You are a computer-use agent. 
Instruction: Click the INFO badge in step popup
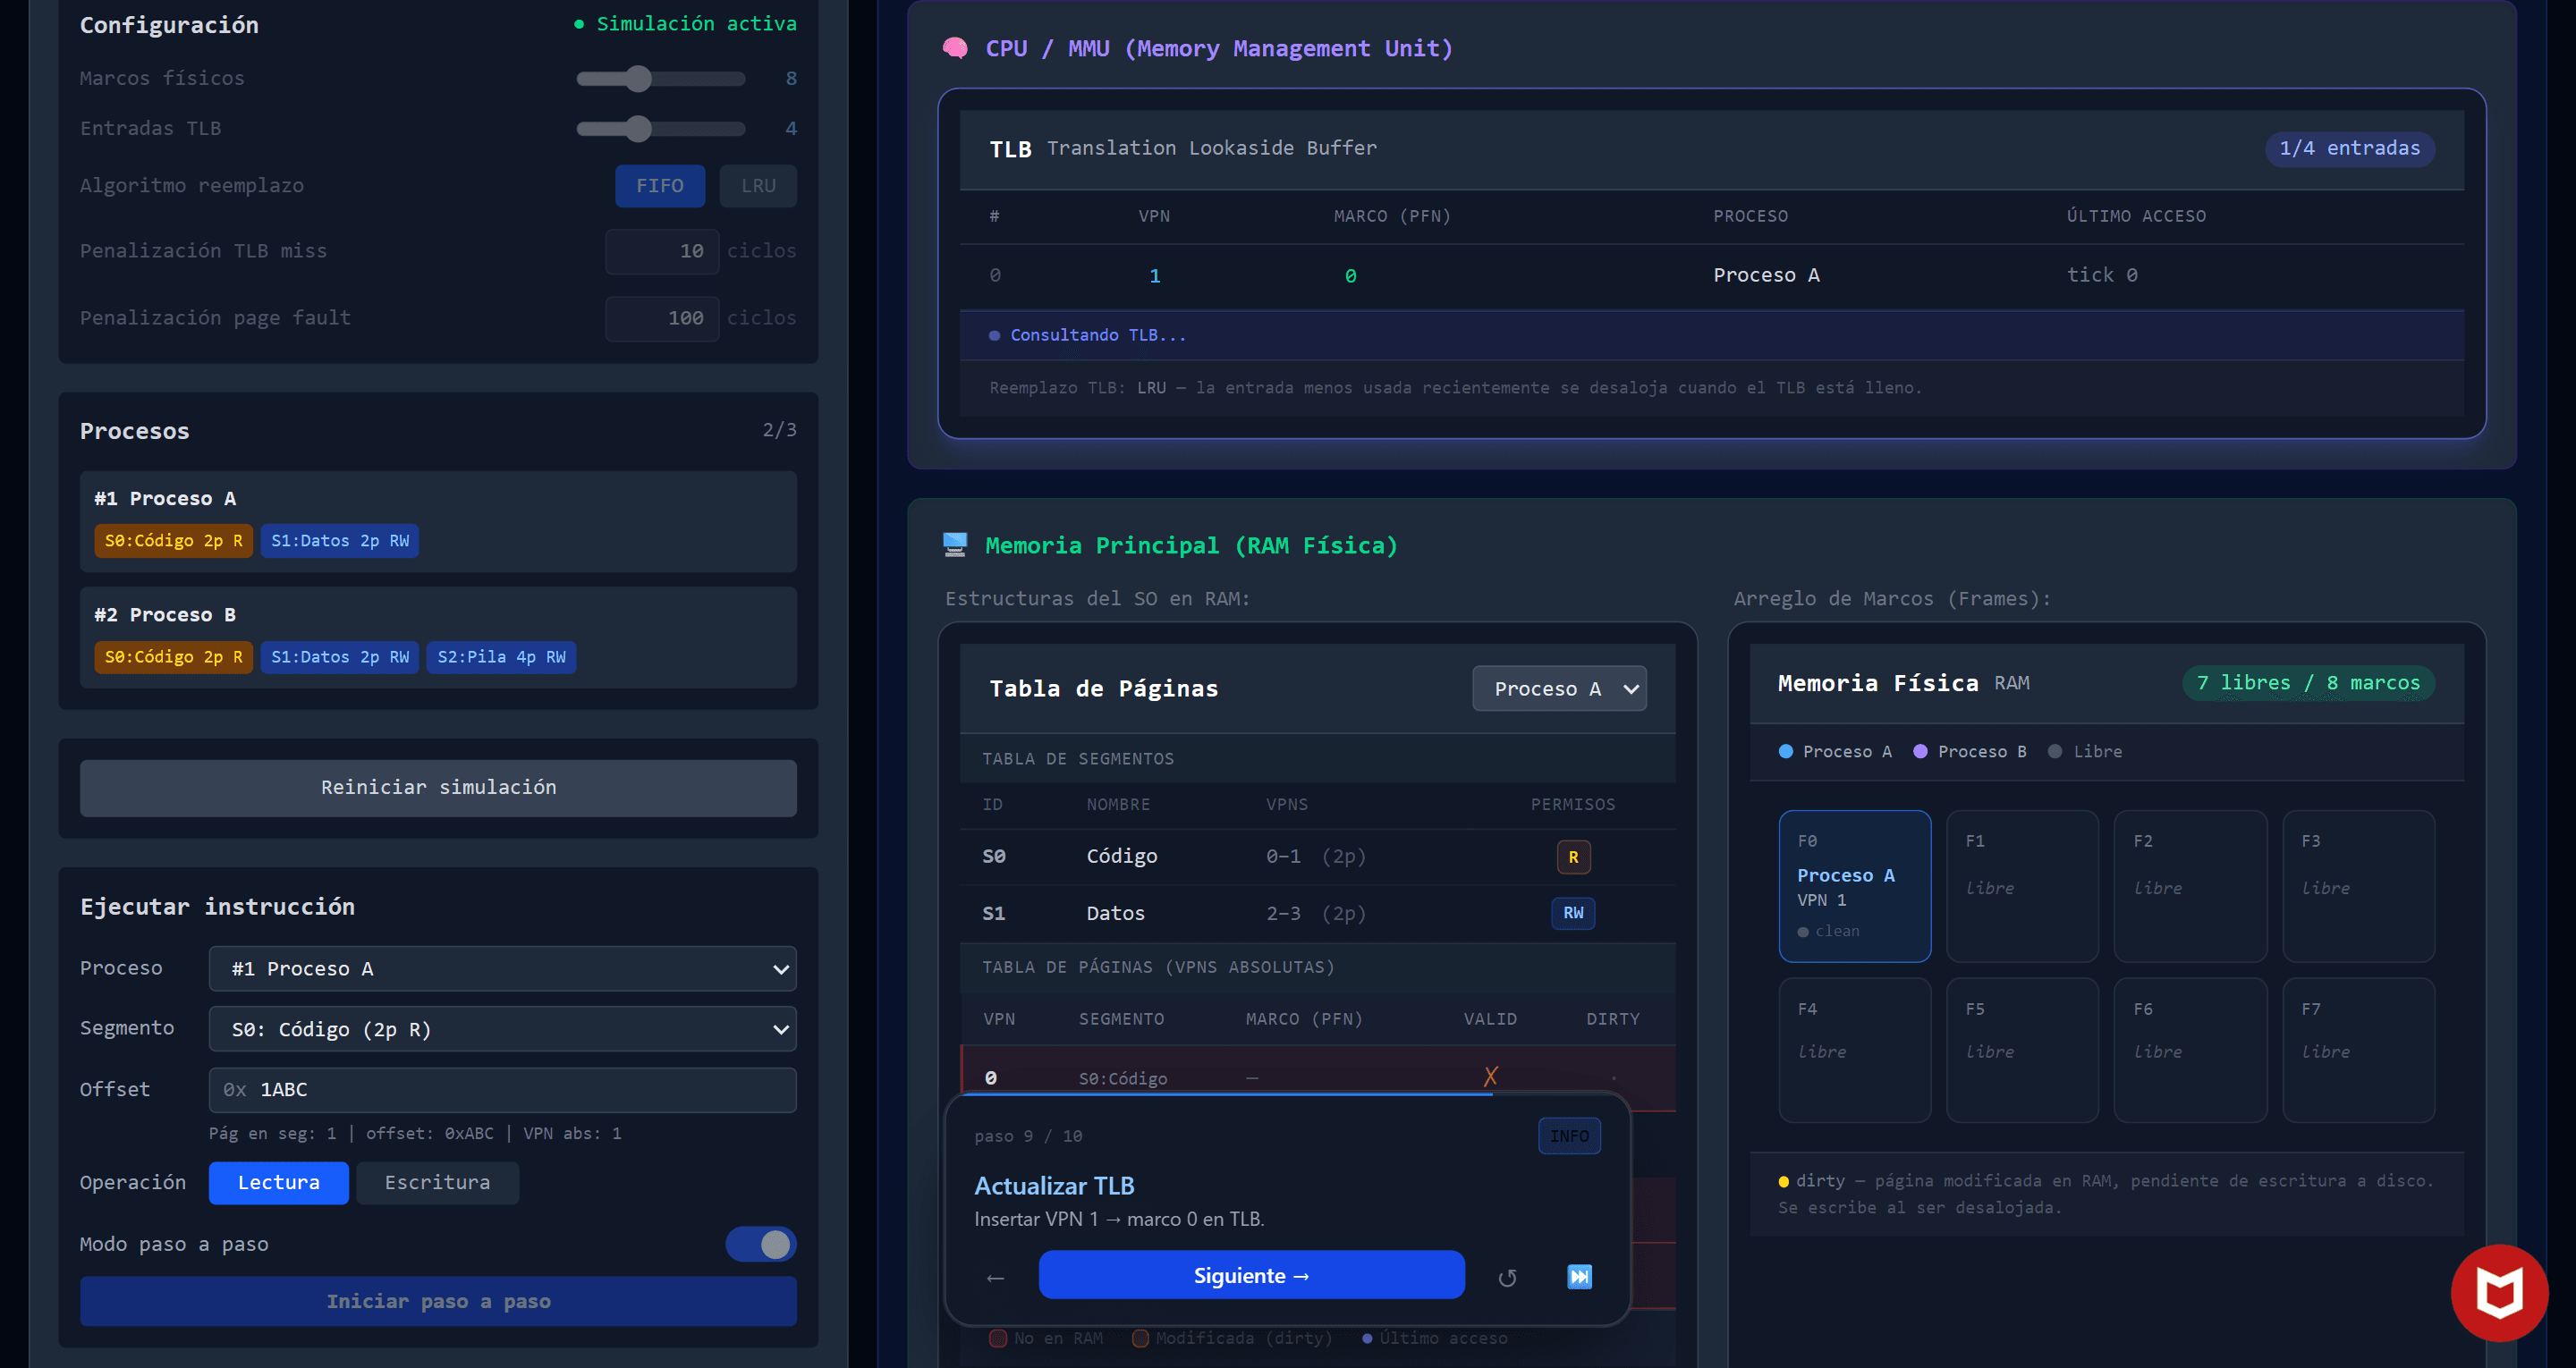pos(1569,1136)
